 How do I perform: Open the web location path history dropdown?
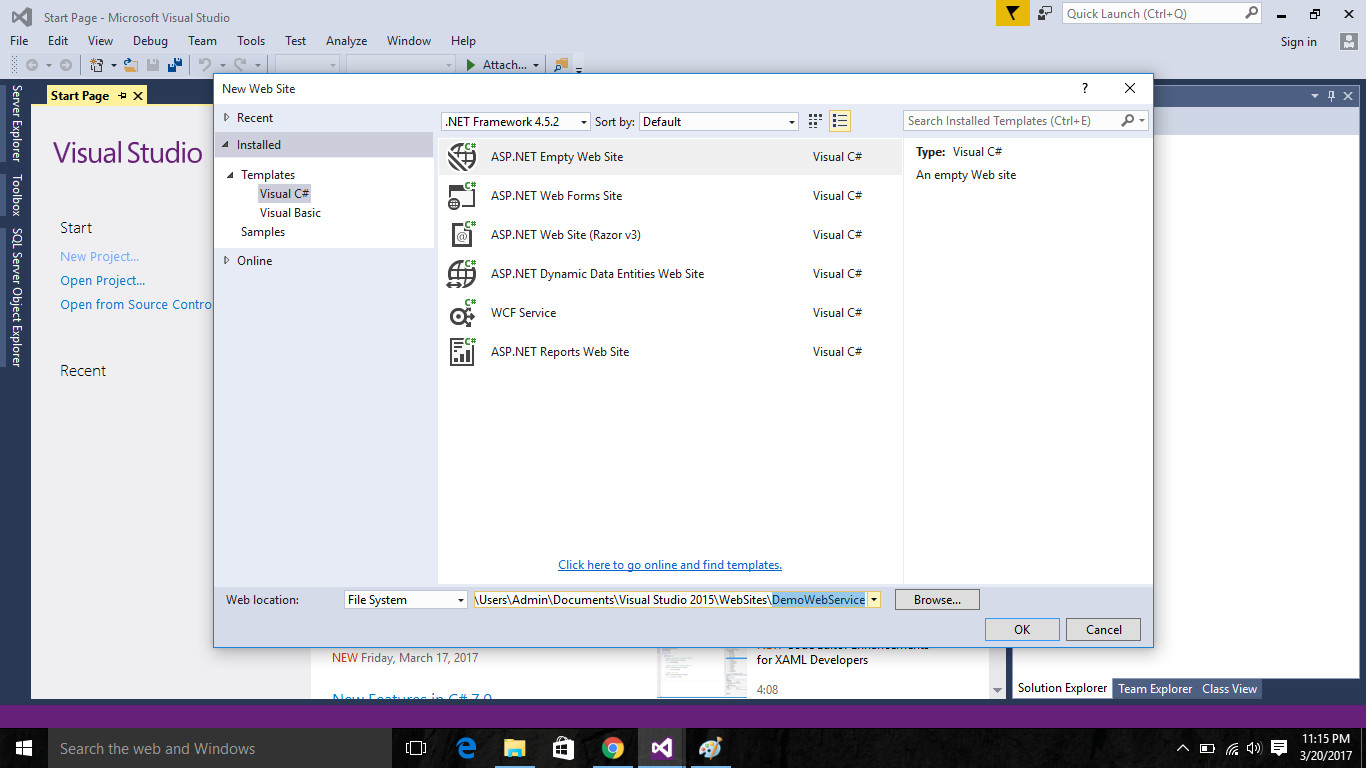(874, 600)
